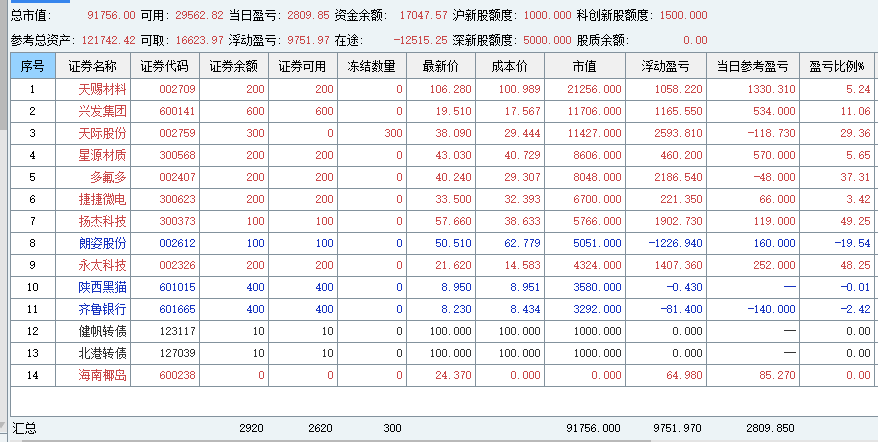The width and height of the screenshot is (878, 442).
Task: Sort by 当日参考盈亏 column header
Action: [753, 66]
